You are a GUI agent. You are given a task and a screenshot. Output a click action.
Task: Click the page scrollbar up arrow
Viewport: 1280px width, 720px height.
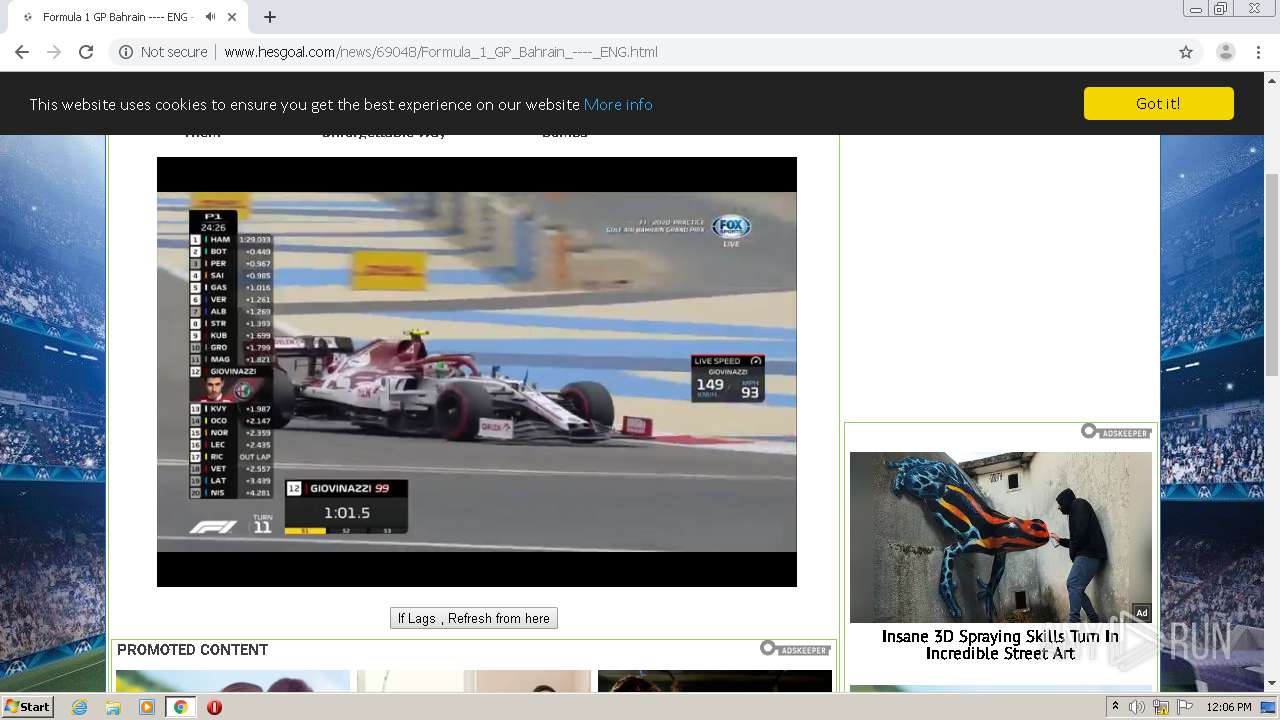[1272, 81]
